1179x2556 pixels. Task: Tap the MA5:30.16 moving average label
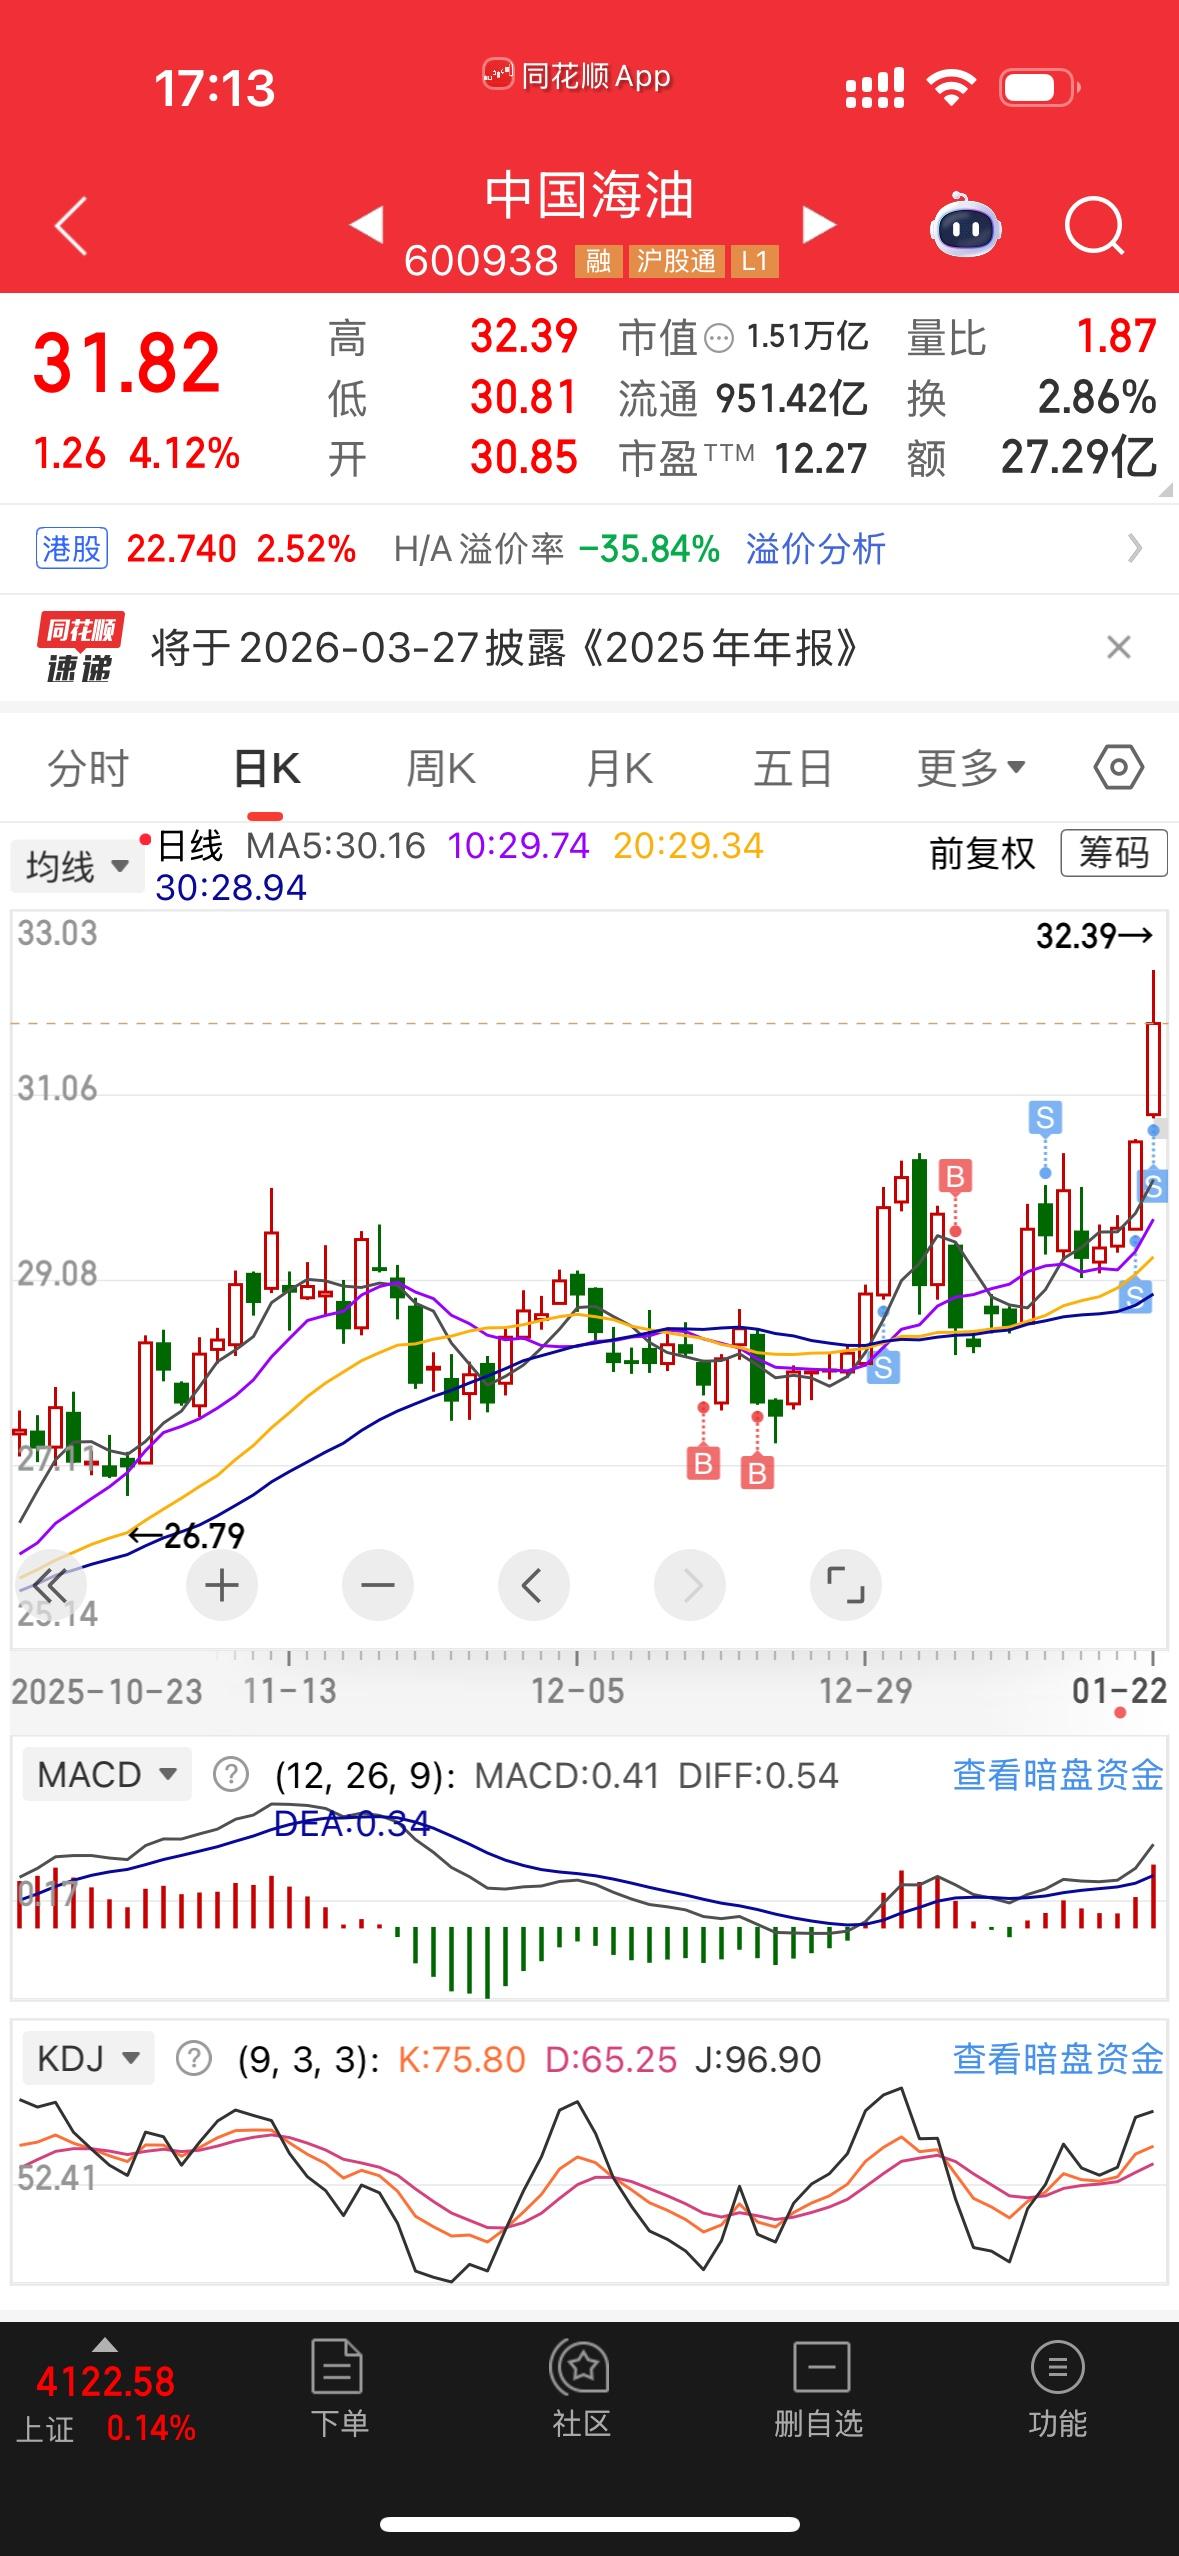(x=336, y=846)
